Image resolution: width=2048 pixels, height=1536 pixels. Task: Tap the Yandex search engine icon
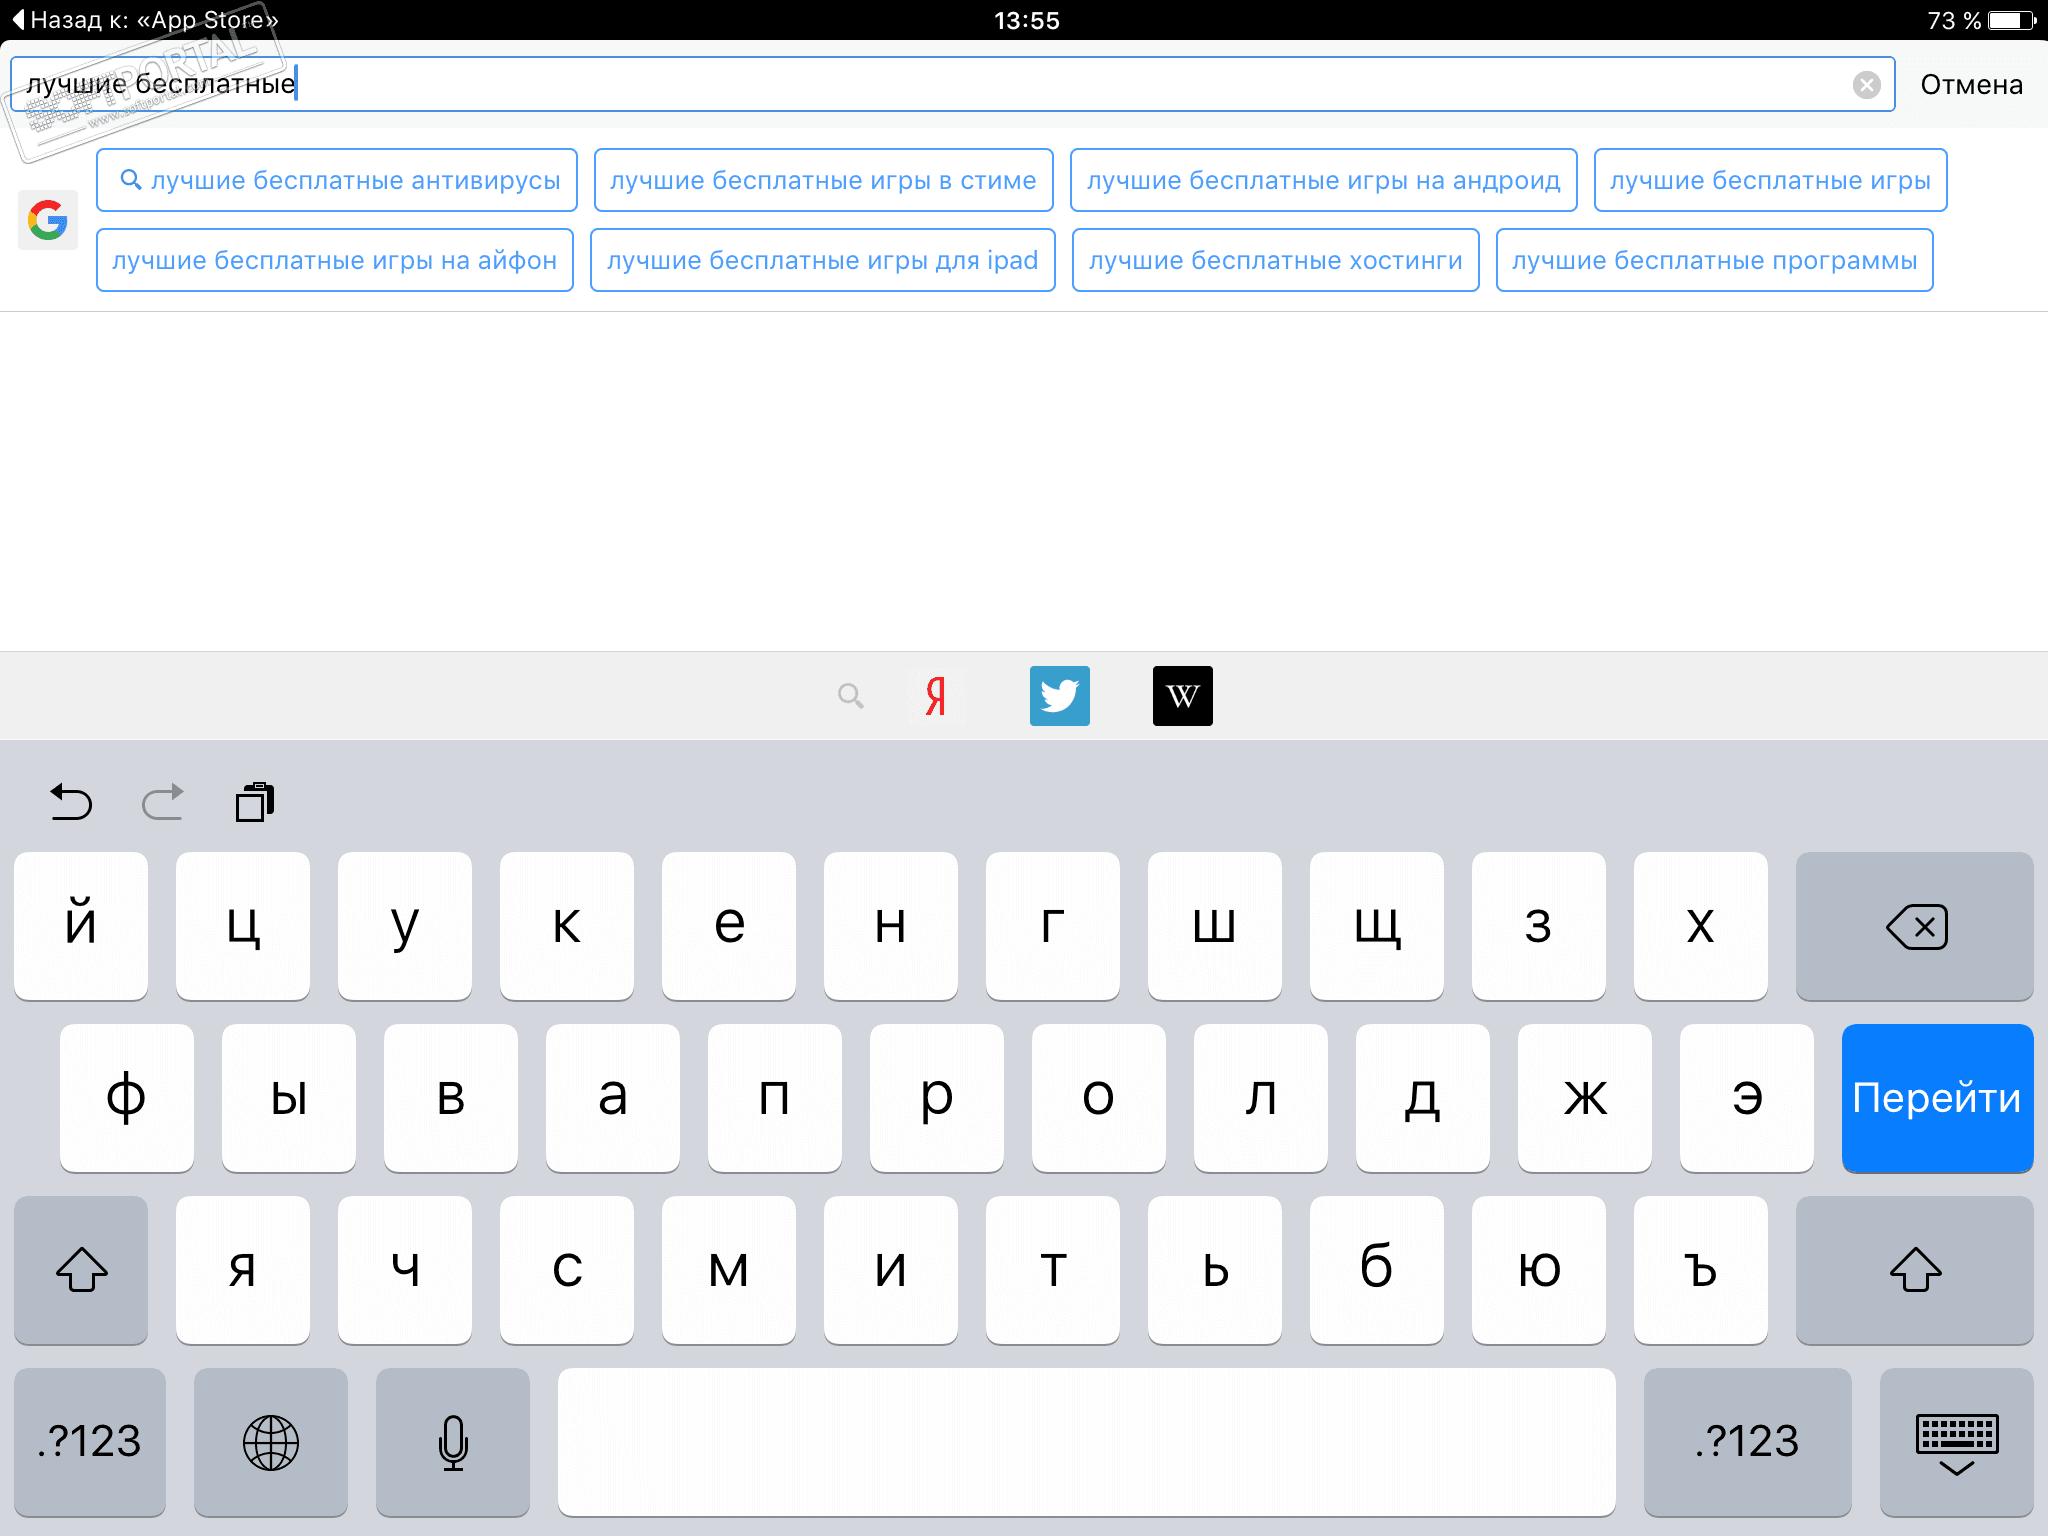point(935,696)
